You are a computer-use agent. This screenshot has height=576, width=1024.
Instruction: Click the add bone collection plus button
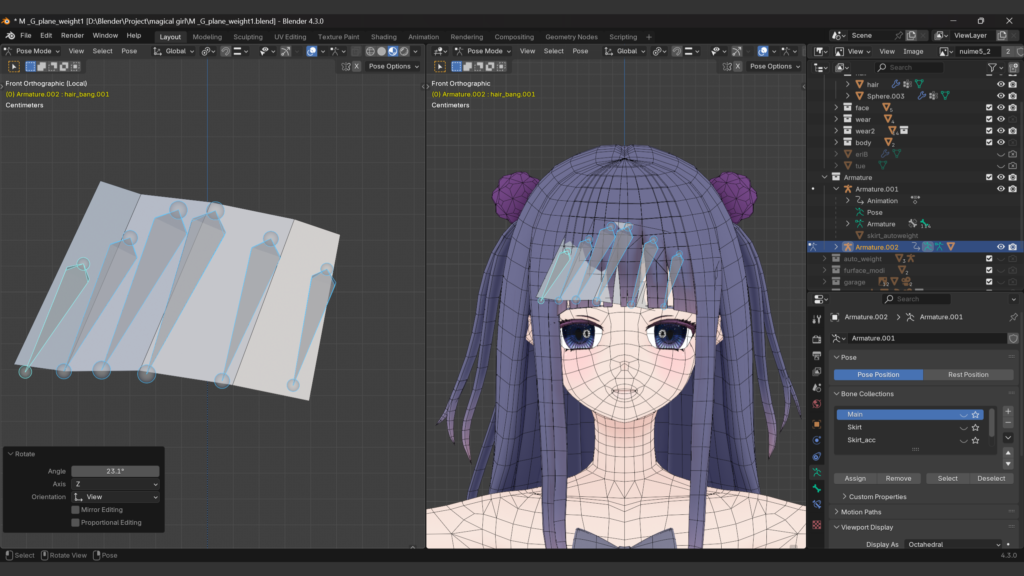[x=1007, y=412]
